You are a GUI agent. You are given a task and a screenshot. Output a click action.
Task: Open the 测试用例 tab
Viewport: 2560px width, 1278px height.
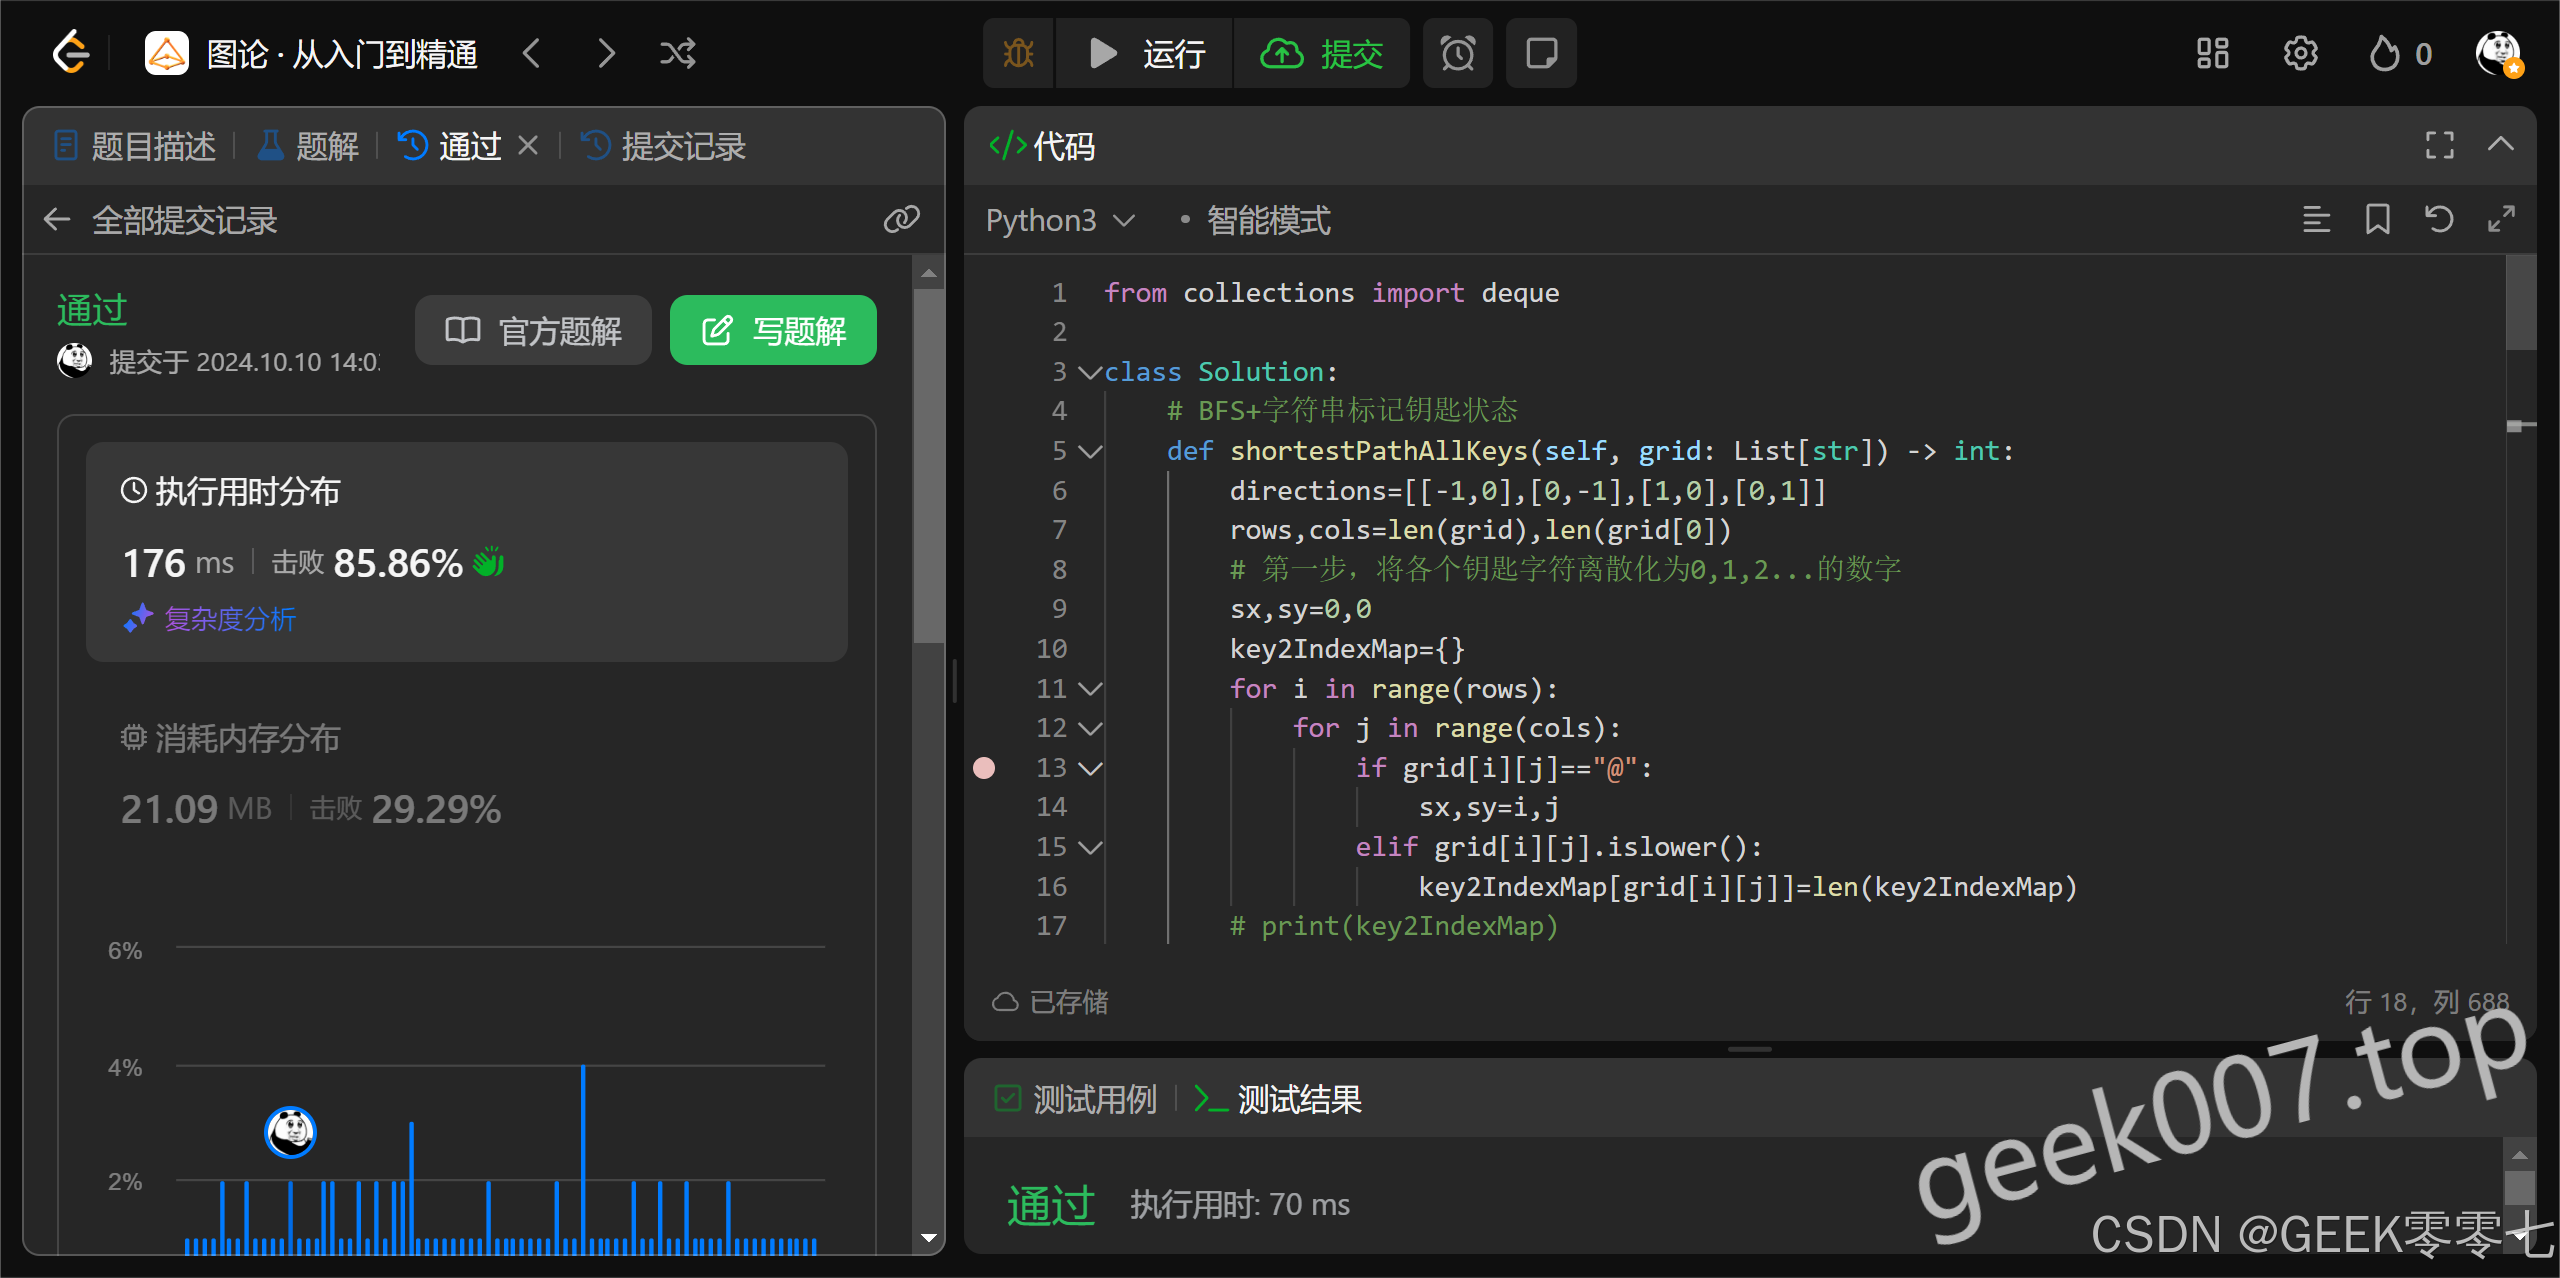tap(1076, 1099)
